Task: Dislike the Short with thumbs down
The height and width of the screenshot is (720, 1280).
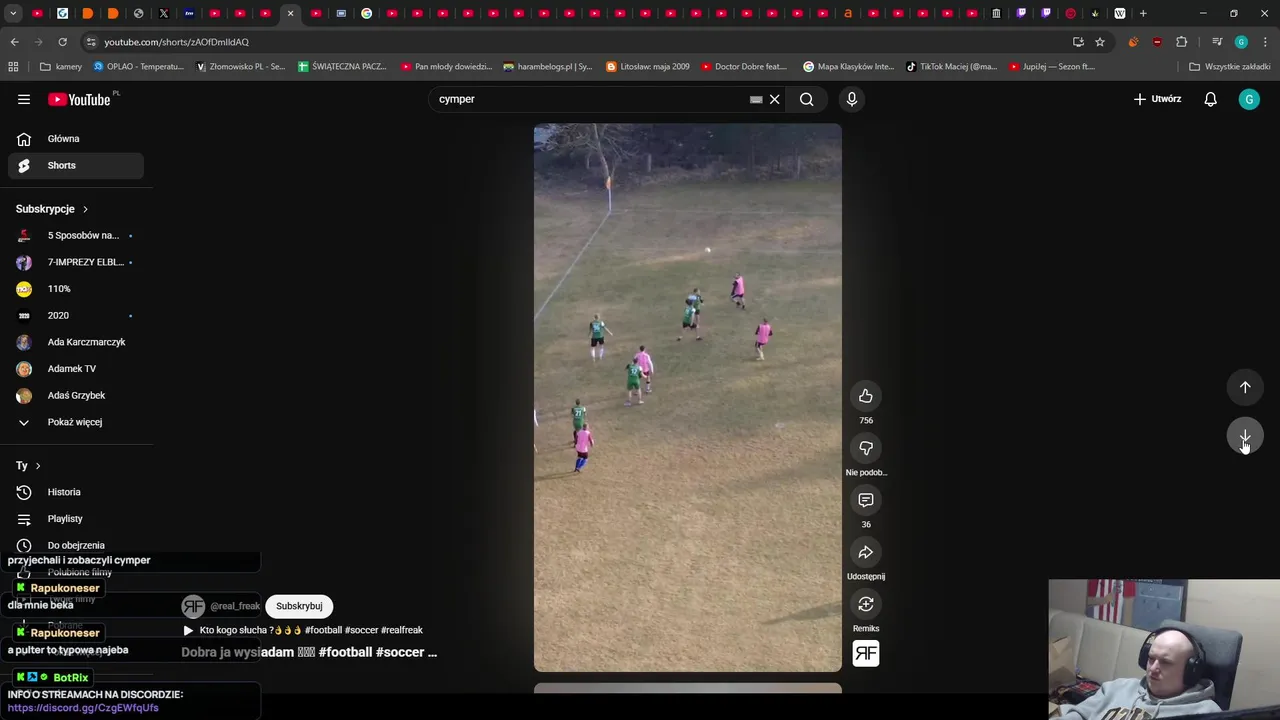Action: click(866, 448)
